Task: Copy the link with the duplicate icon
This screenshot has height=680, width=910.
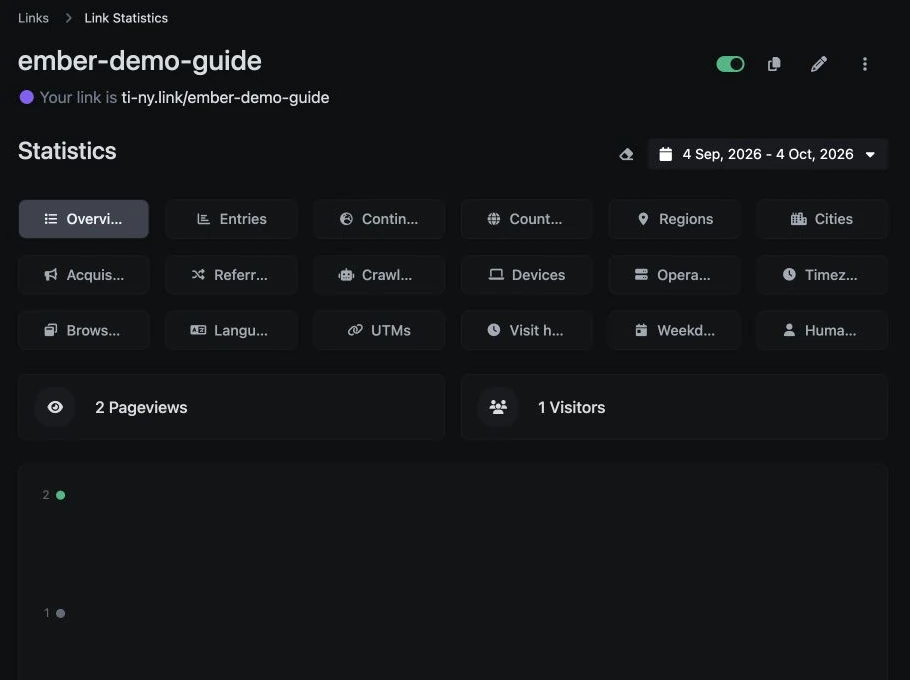Action: click(774, 64)
